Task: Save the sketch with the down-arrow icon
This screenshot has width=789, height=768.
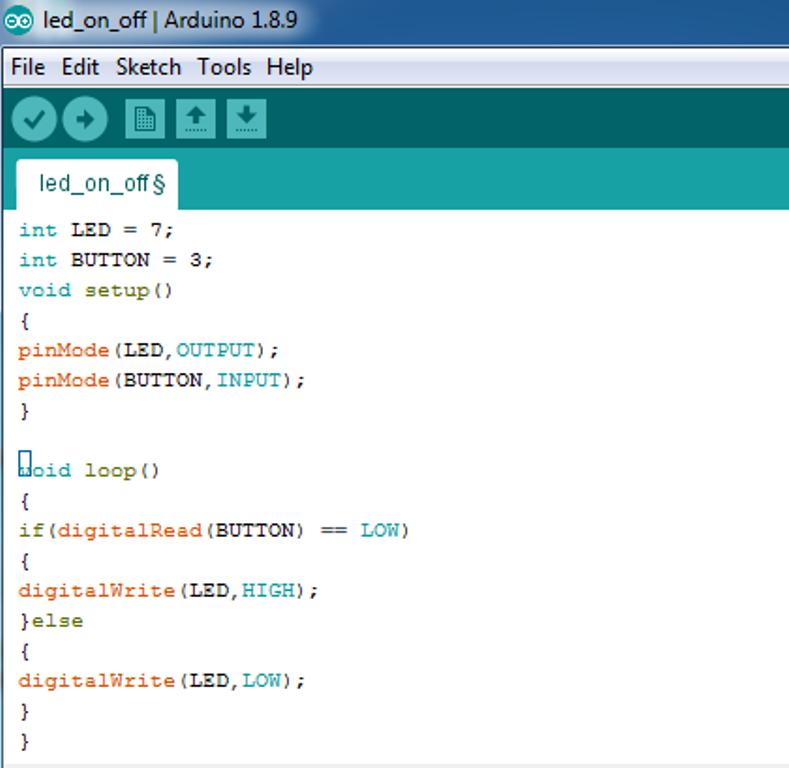Action: 247,119
